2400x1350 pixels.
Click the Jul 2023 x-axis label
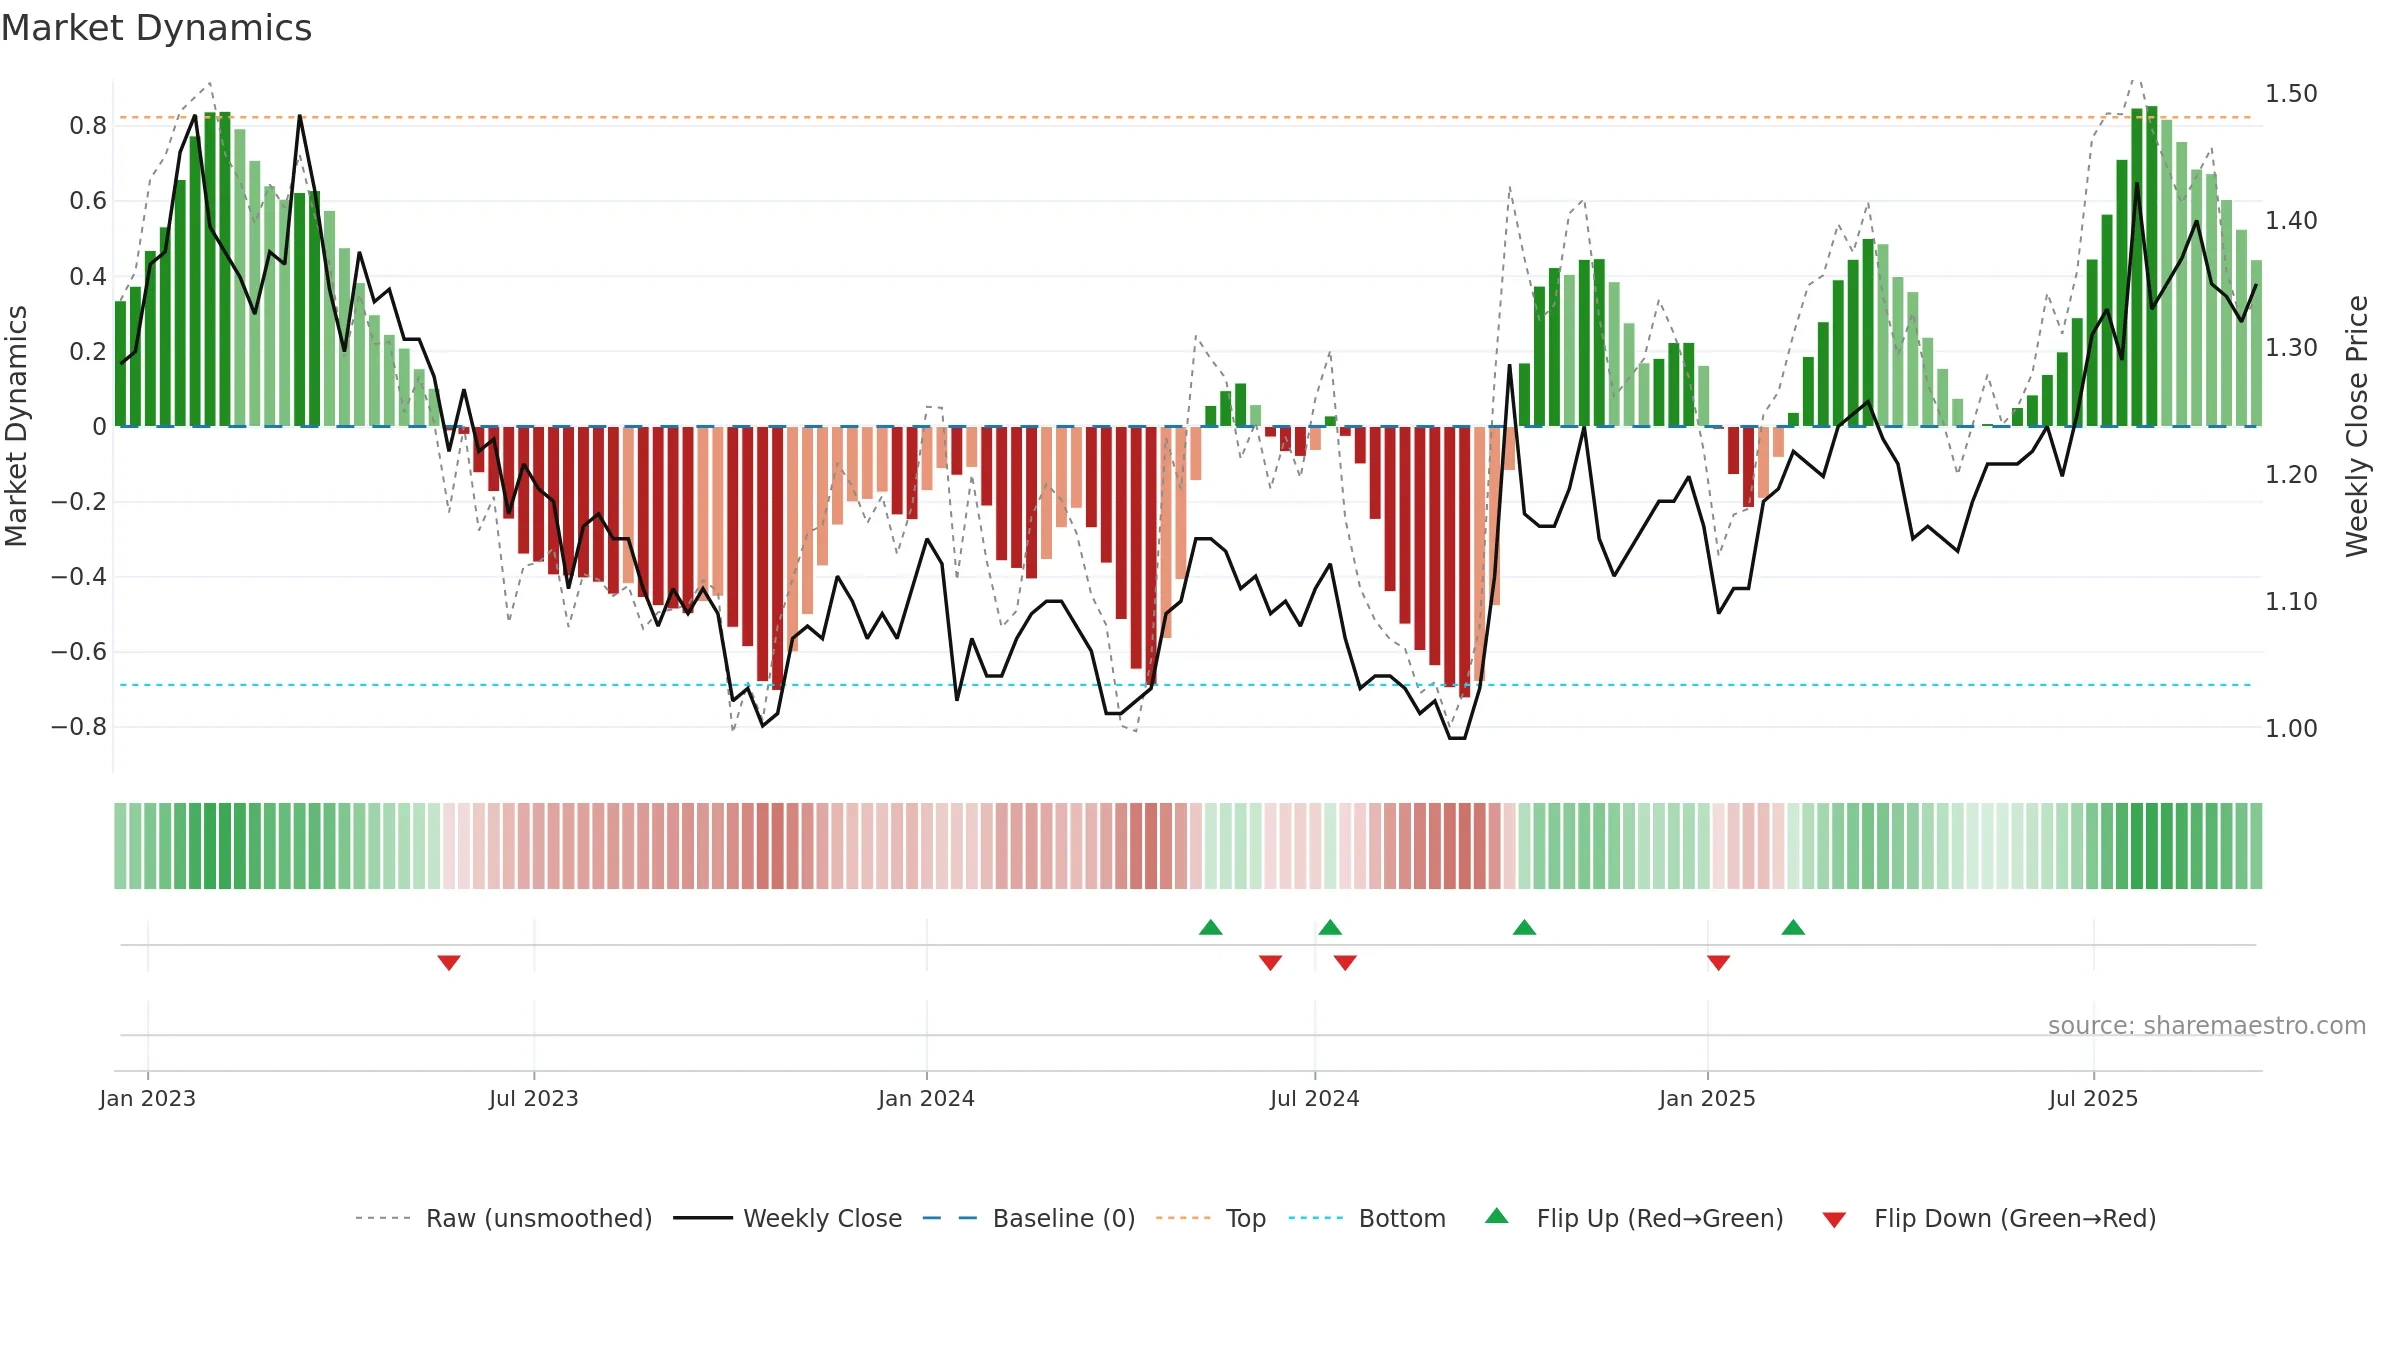point(534,1098)
